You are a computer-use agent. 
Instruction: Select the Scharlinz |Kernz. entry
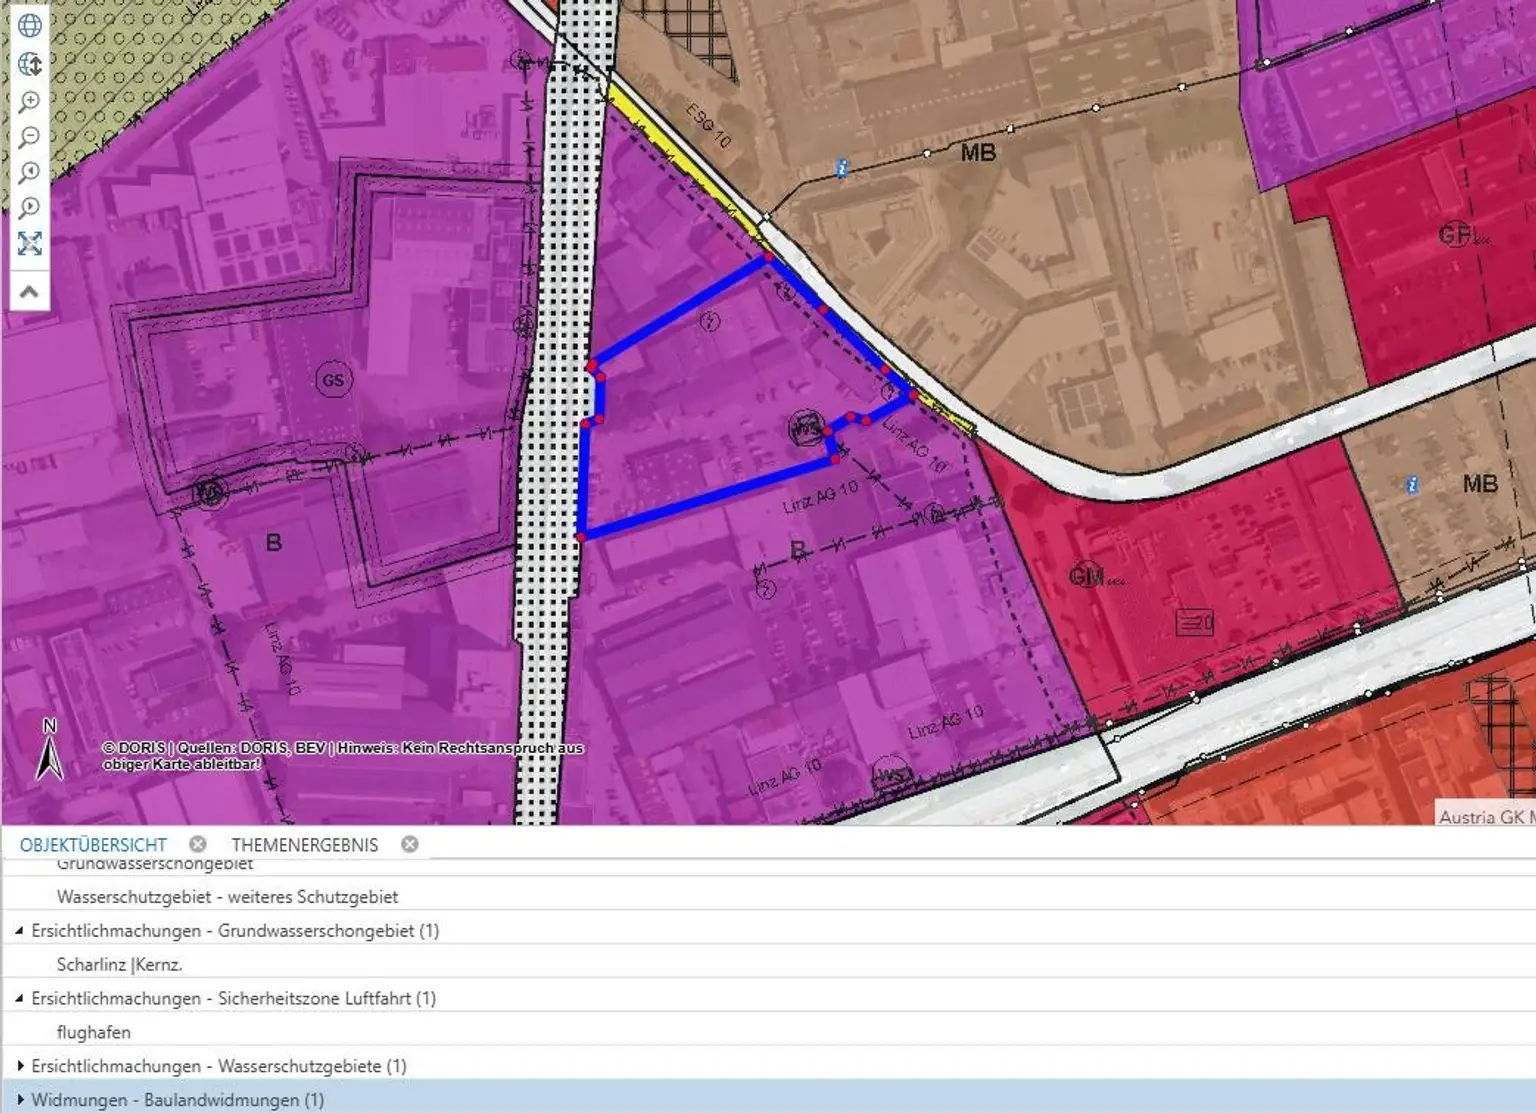click(x=119, y=965)
